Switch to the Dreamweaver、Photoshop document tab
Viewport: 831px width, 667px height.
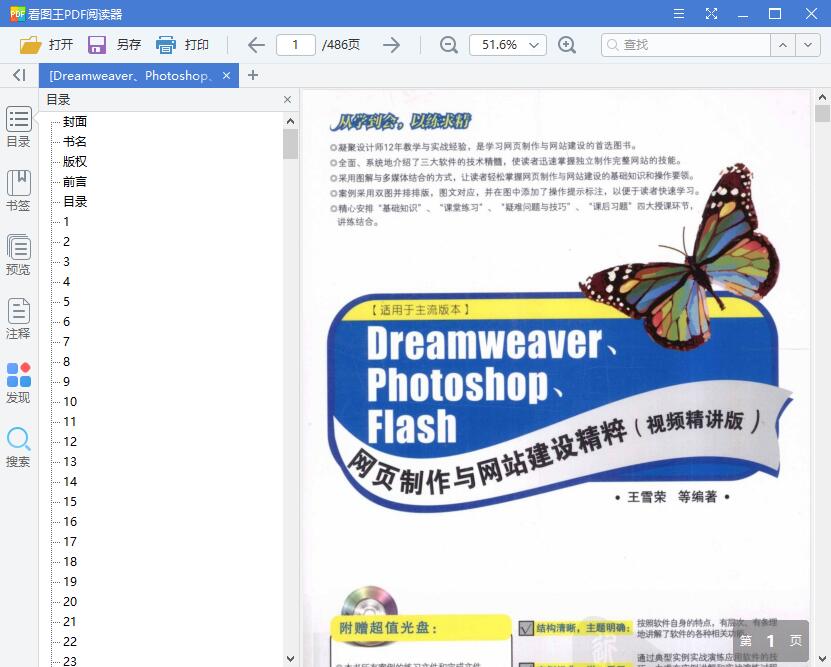coord(130,76)
